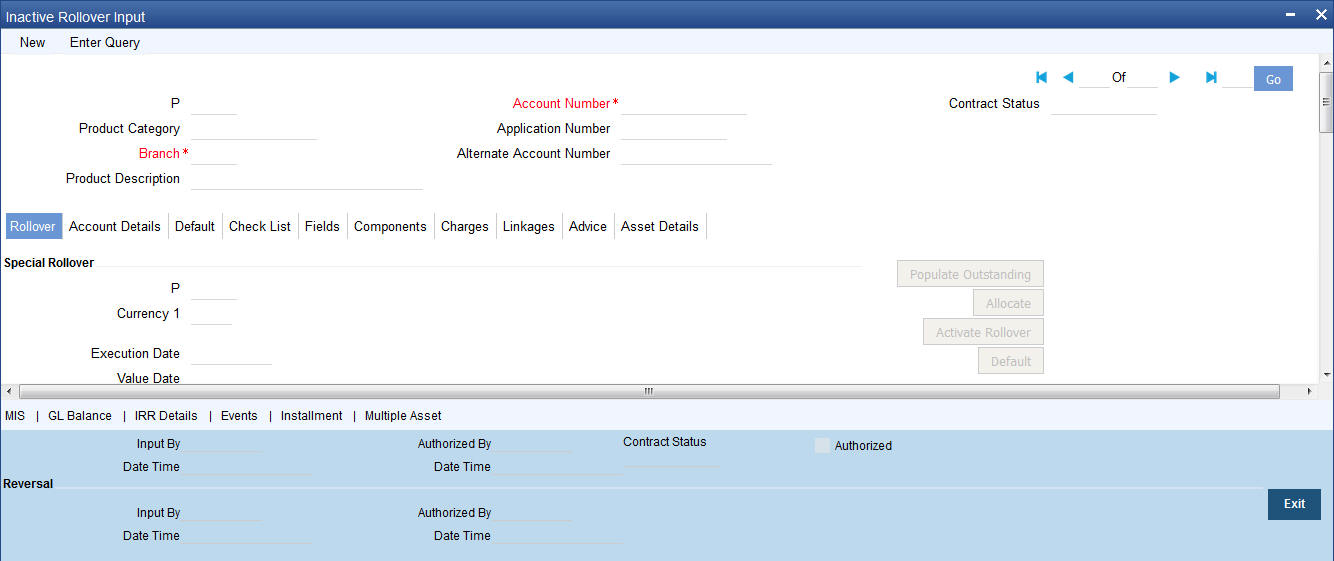This screenshot has width=1334, height=561.
Task: Open the Asset Details tab
Action: coord(660,226)
